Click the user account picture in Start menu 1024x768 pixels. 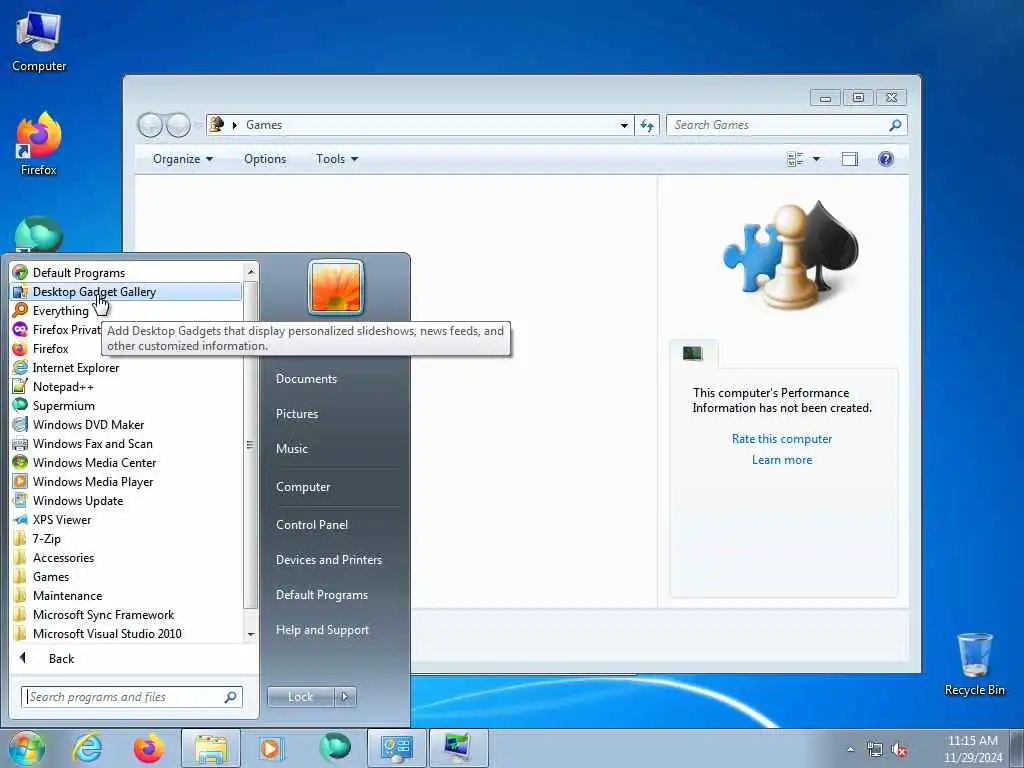[x=336, y=287]
